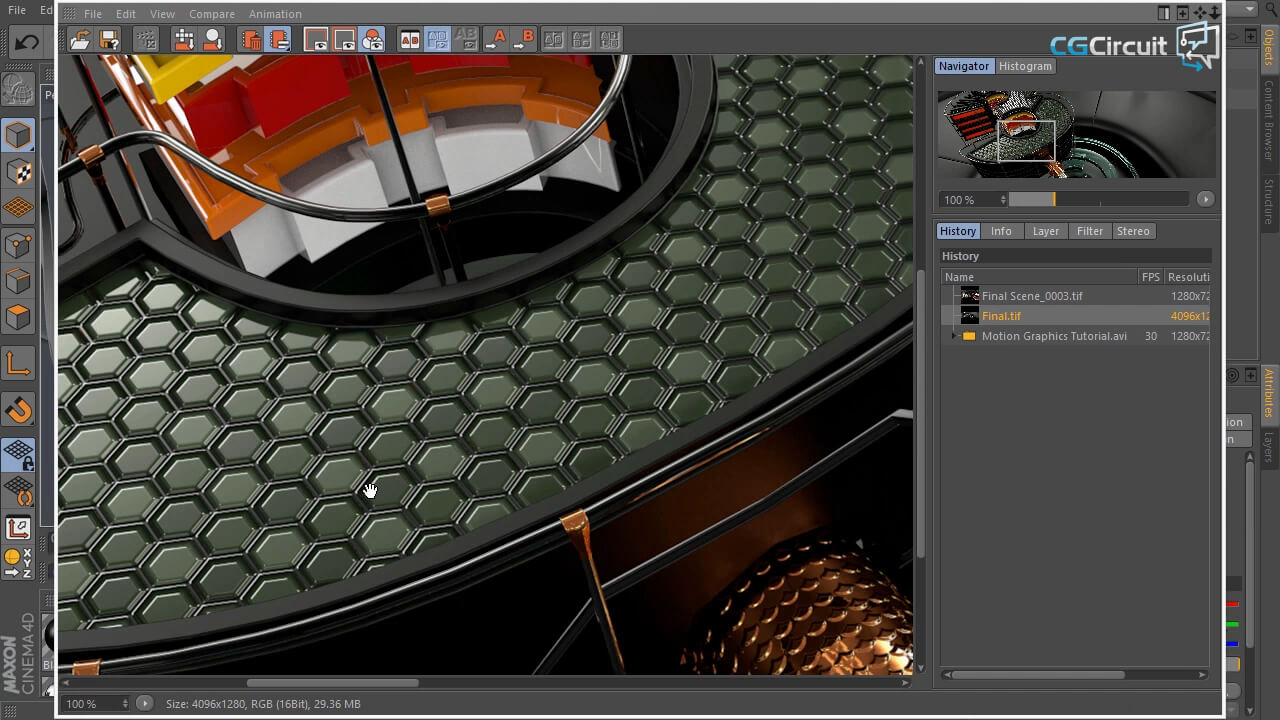Click the Navigator preview thumbnail
The width and height of the screenshot is (1280, 720).
click(1076, 134)
